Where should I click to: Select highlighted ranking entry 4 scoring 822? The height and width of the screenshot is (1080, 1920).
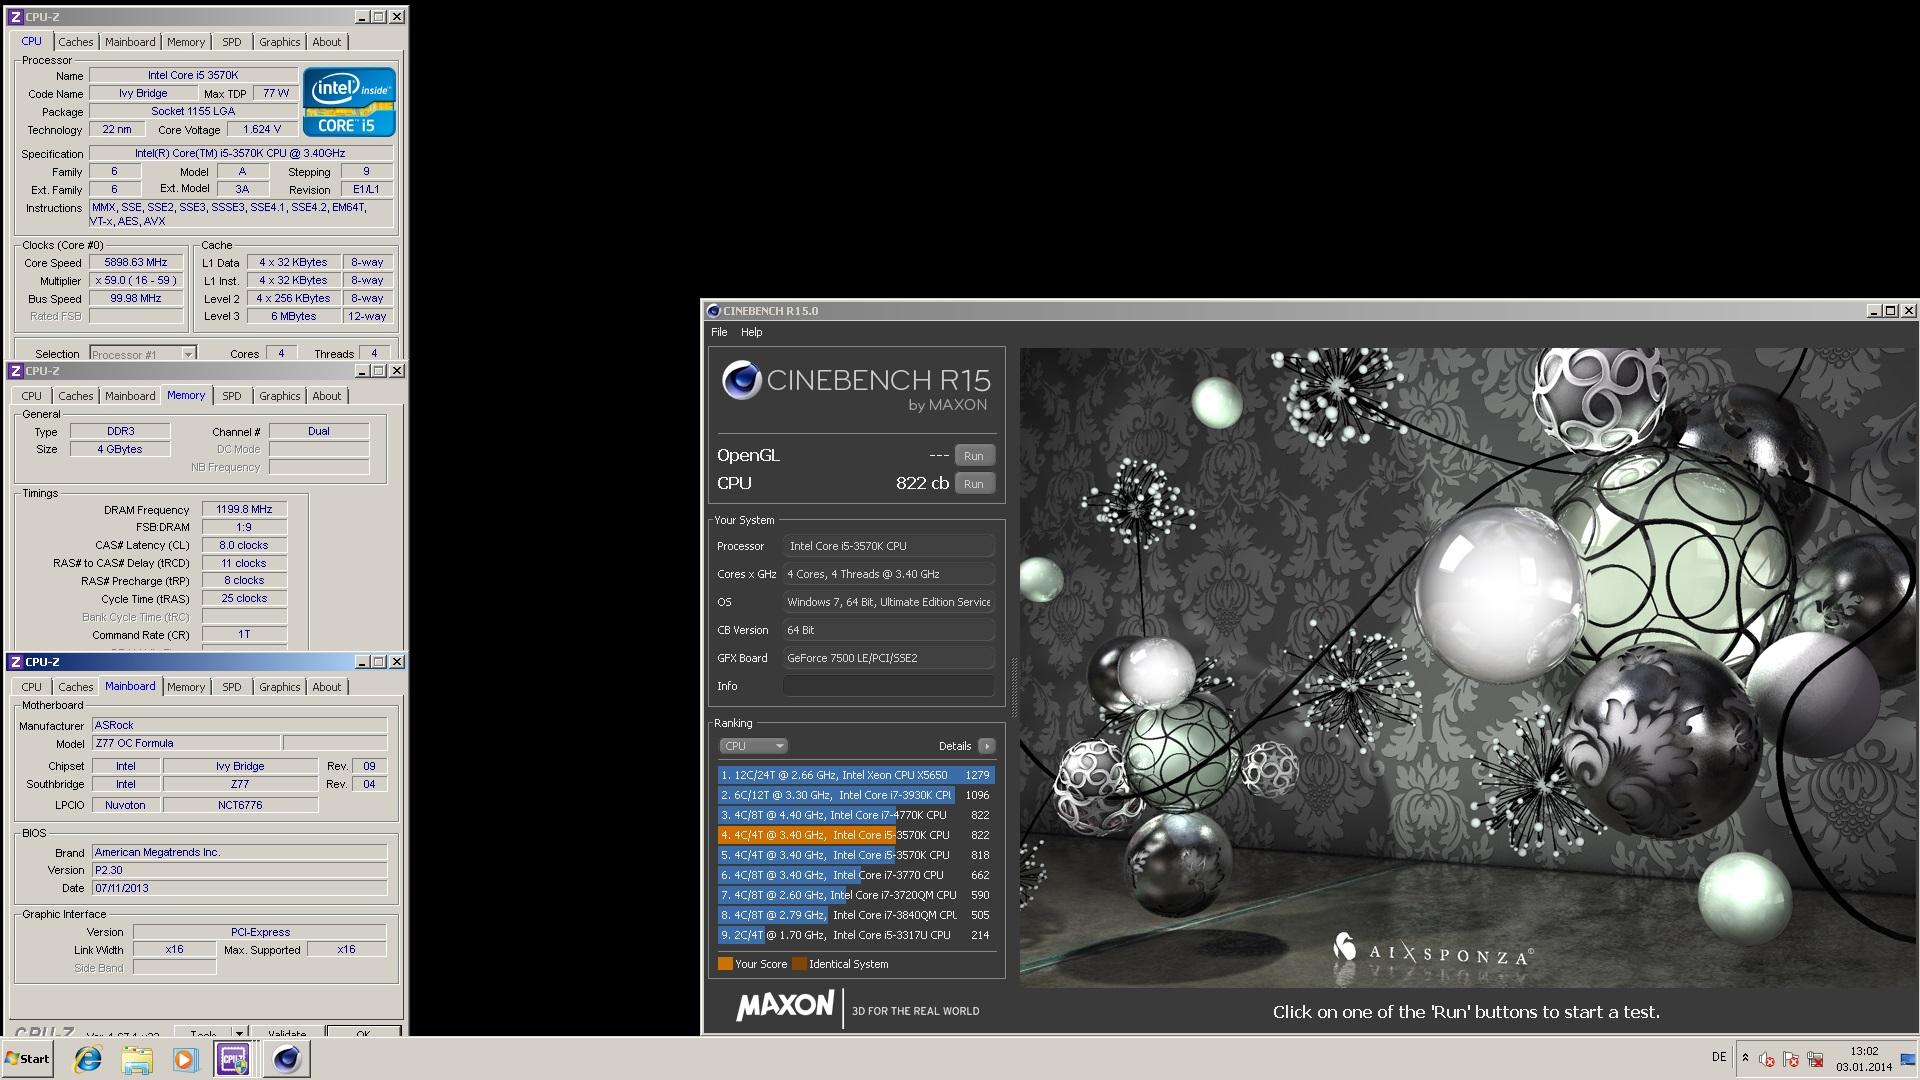856,835
